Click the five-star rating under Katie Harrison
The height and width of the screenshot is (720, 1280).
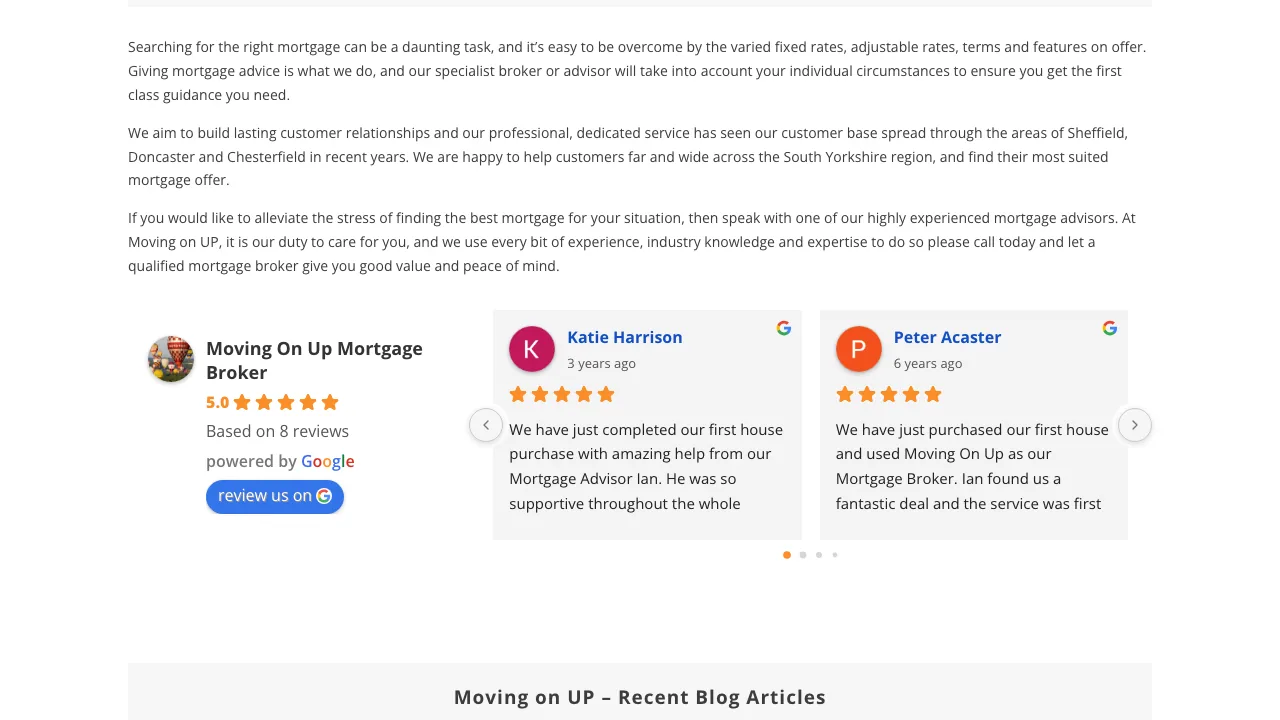point(562,394)
